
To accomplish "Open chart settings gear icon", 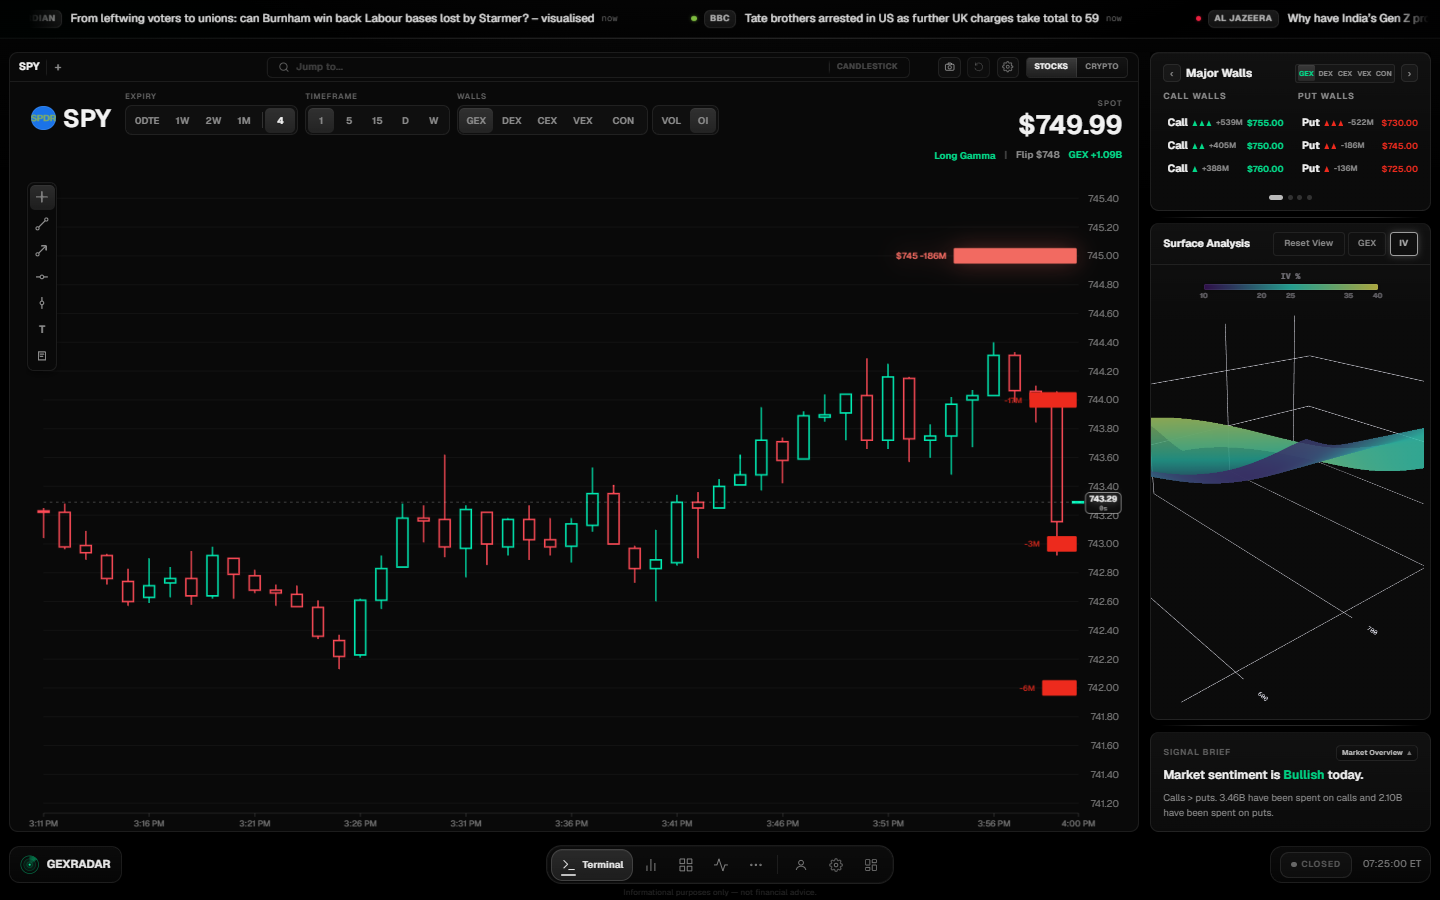I will tap(1008, 67).
